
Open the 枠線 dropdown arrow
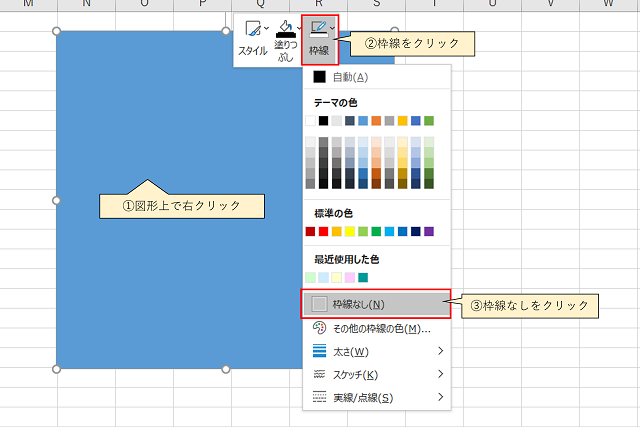(332, 28)
